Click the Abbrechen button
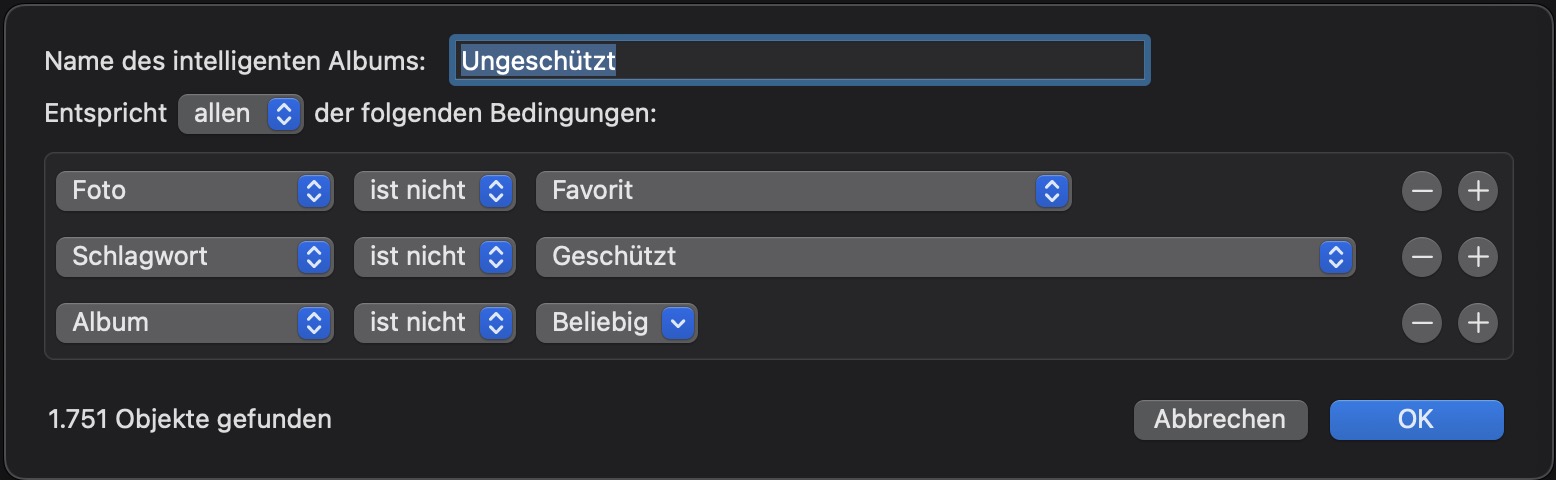The height and width of the screenshot is (480, 1556). [x=1220, y=420]
